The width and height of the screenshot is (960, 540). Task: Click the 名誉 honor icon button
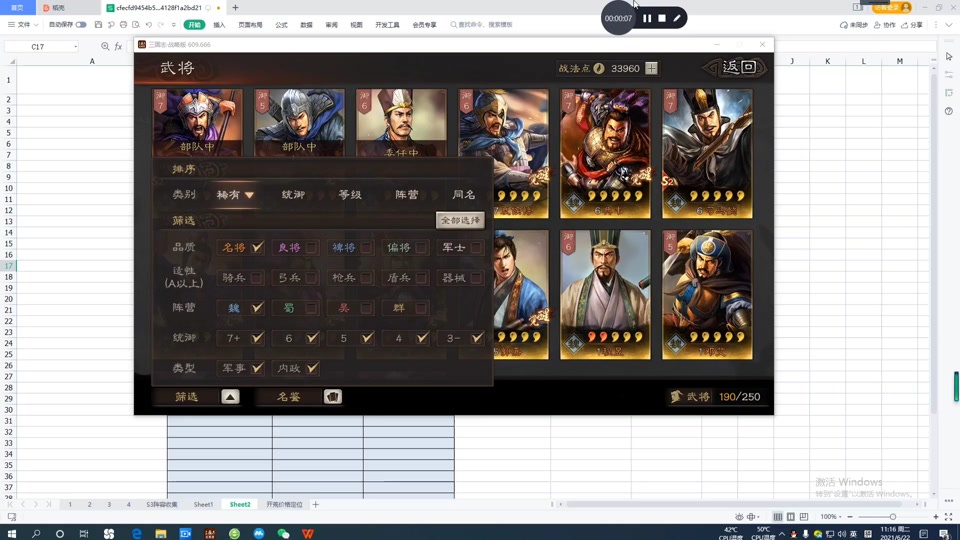(x=332, y=397)
